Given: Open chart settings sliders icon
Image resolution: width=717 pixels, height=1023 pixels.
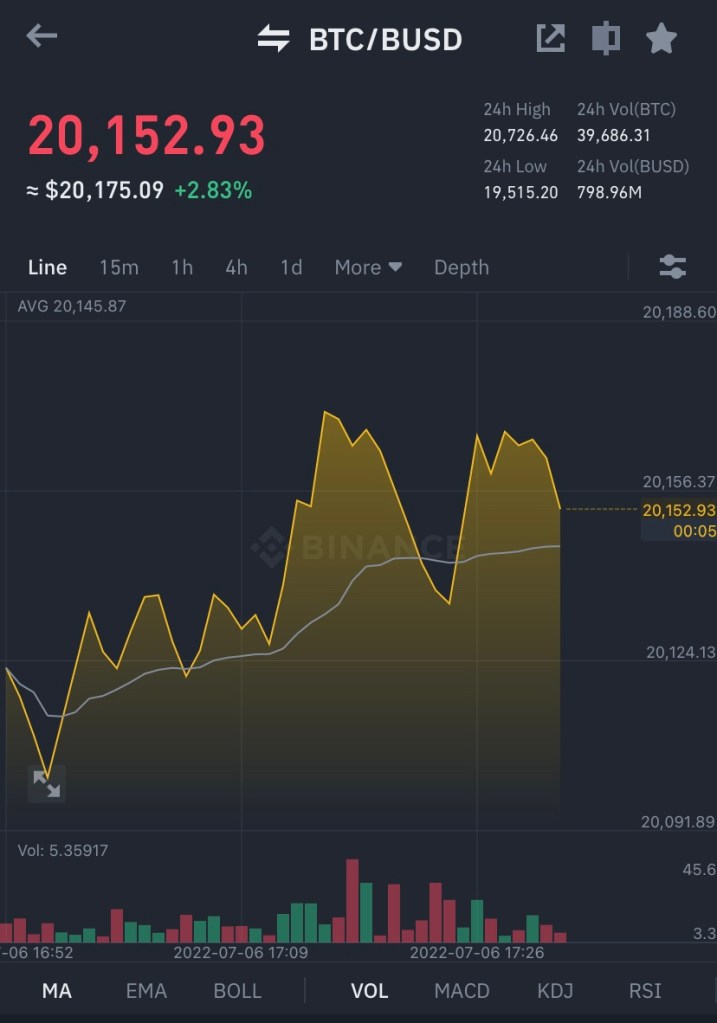Looking at the screenshot, I should click(673, 266).
